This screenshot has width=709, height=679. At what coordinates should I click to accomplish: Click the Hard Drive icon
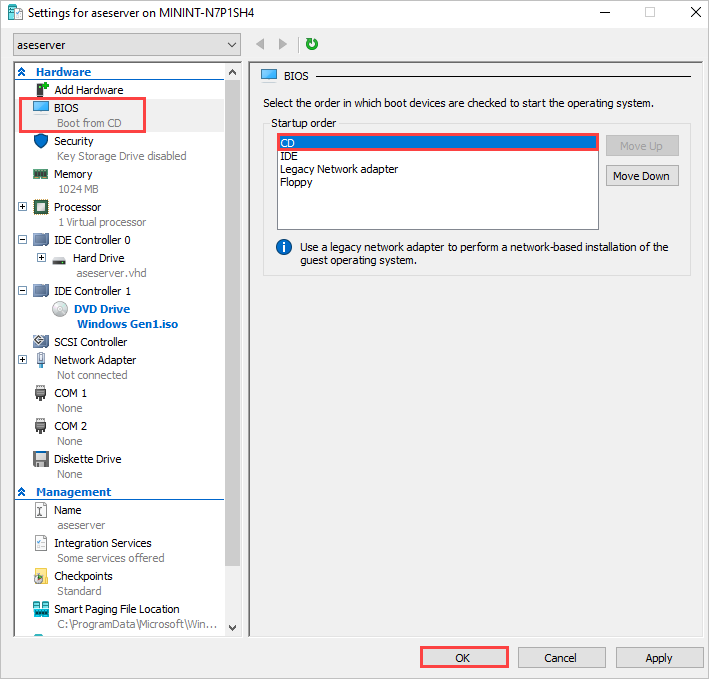59,260
